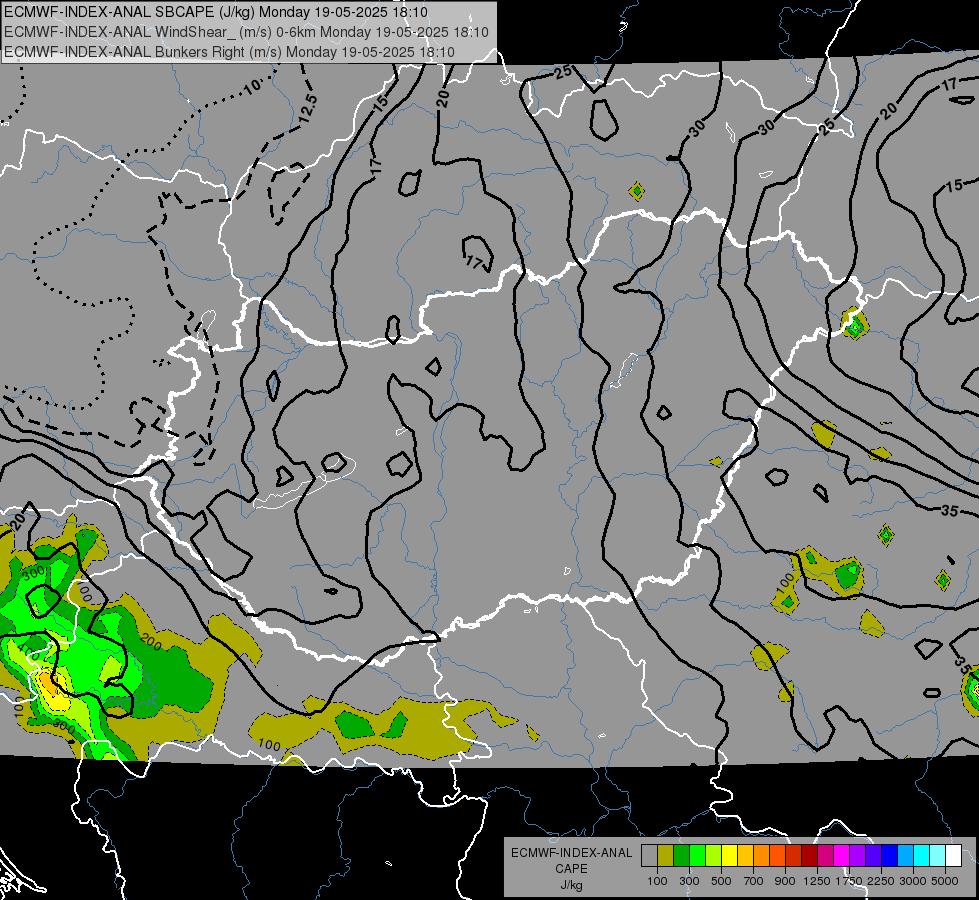Click the olive swatch above the 100 tick

pos(666,856)
